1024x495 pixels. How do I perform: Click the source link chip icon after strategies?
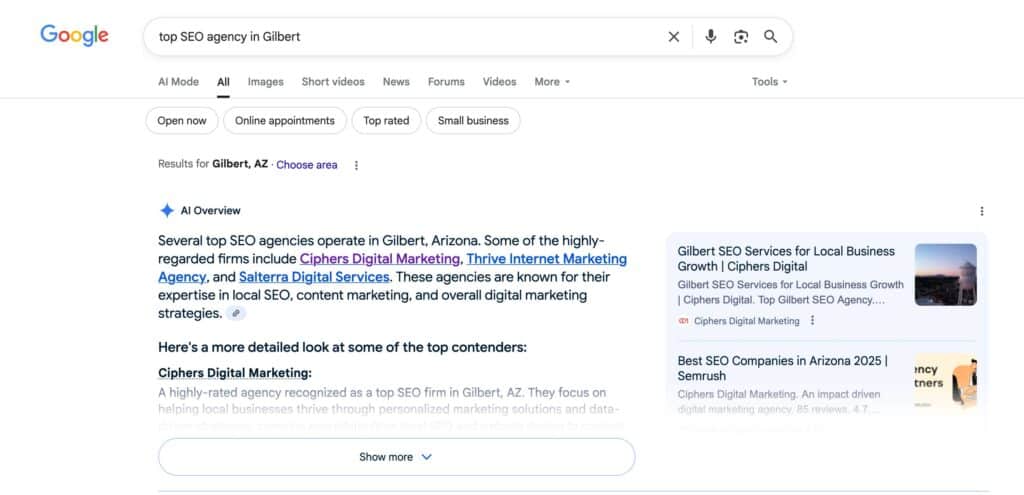pyautogui.click(x=236, y=313)
